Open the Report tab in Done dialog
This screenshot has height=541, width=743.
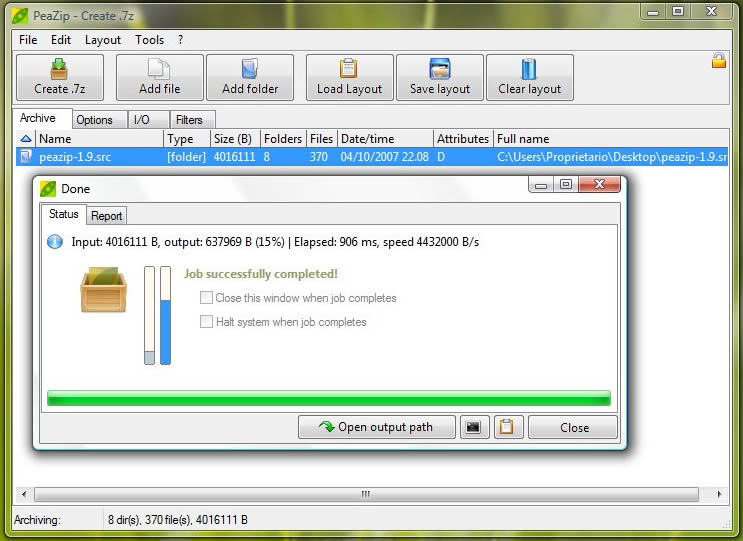(x=107, y=216)
